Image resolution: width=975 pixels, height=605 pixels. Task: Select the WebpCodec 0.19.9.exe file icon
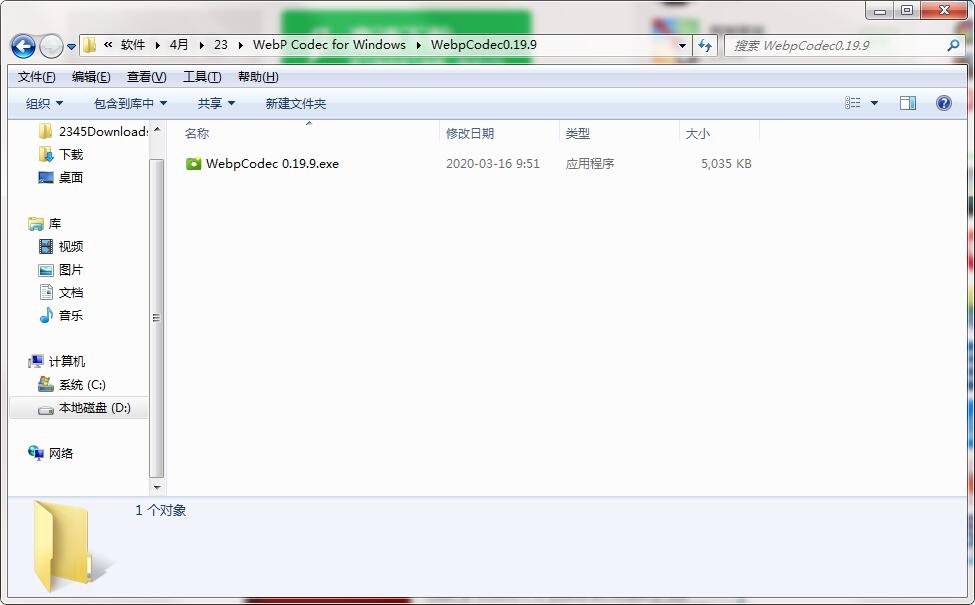193,164
